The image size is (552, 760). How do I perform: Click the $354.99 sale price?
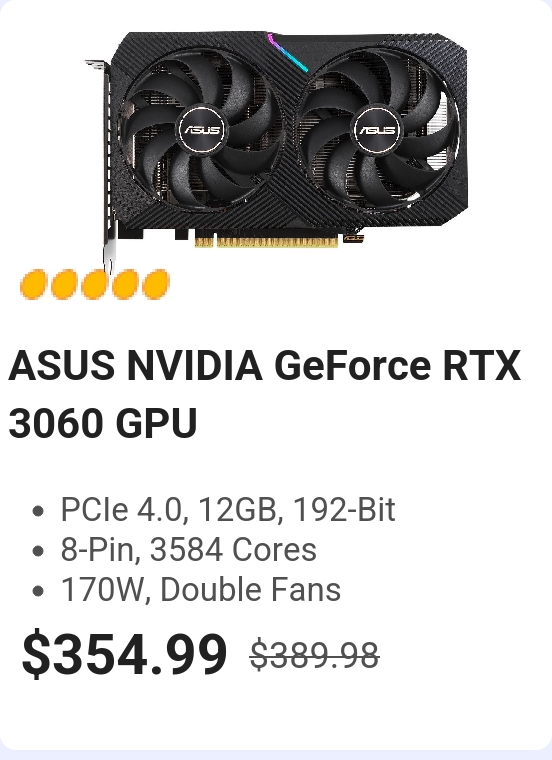click(125, 653)
